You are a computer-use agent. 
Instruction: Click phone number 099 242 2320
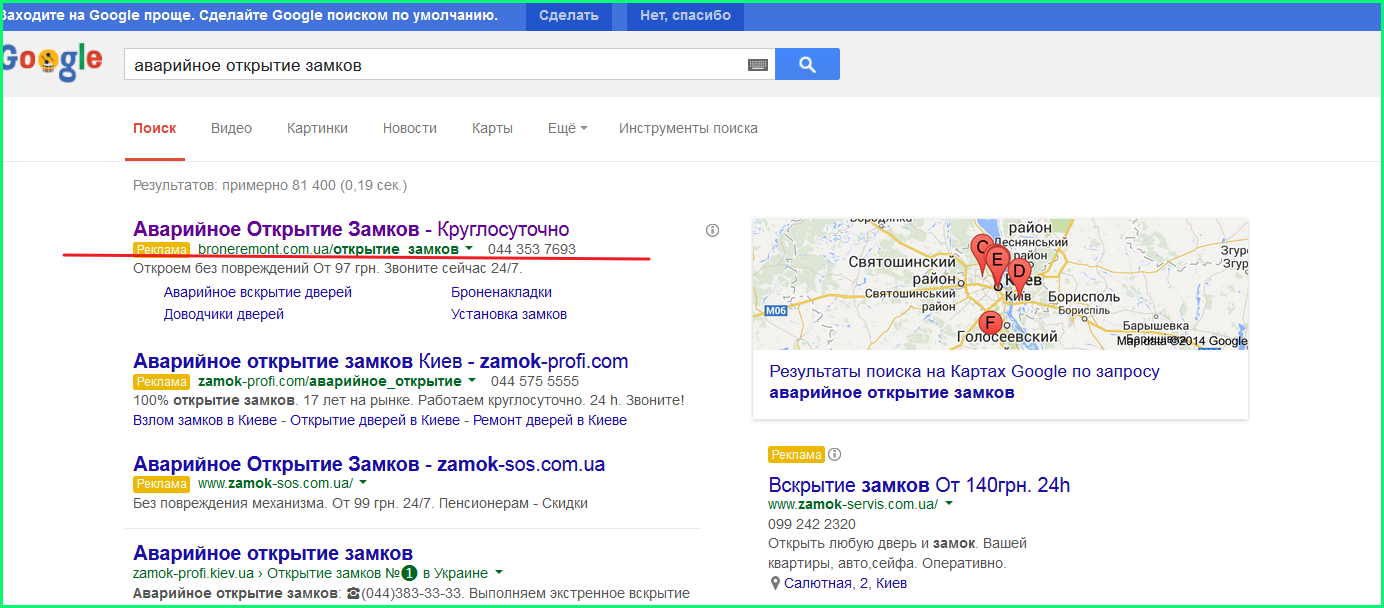coord(812,524)
